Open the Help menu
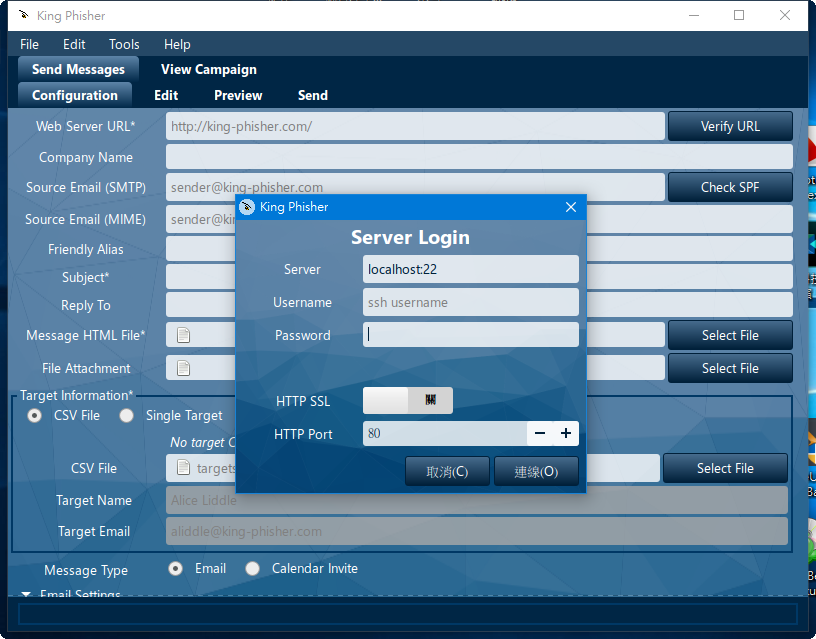 [177, 44]
